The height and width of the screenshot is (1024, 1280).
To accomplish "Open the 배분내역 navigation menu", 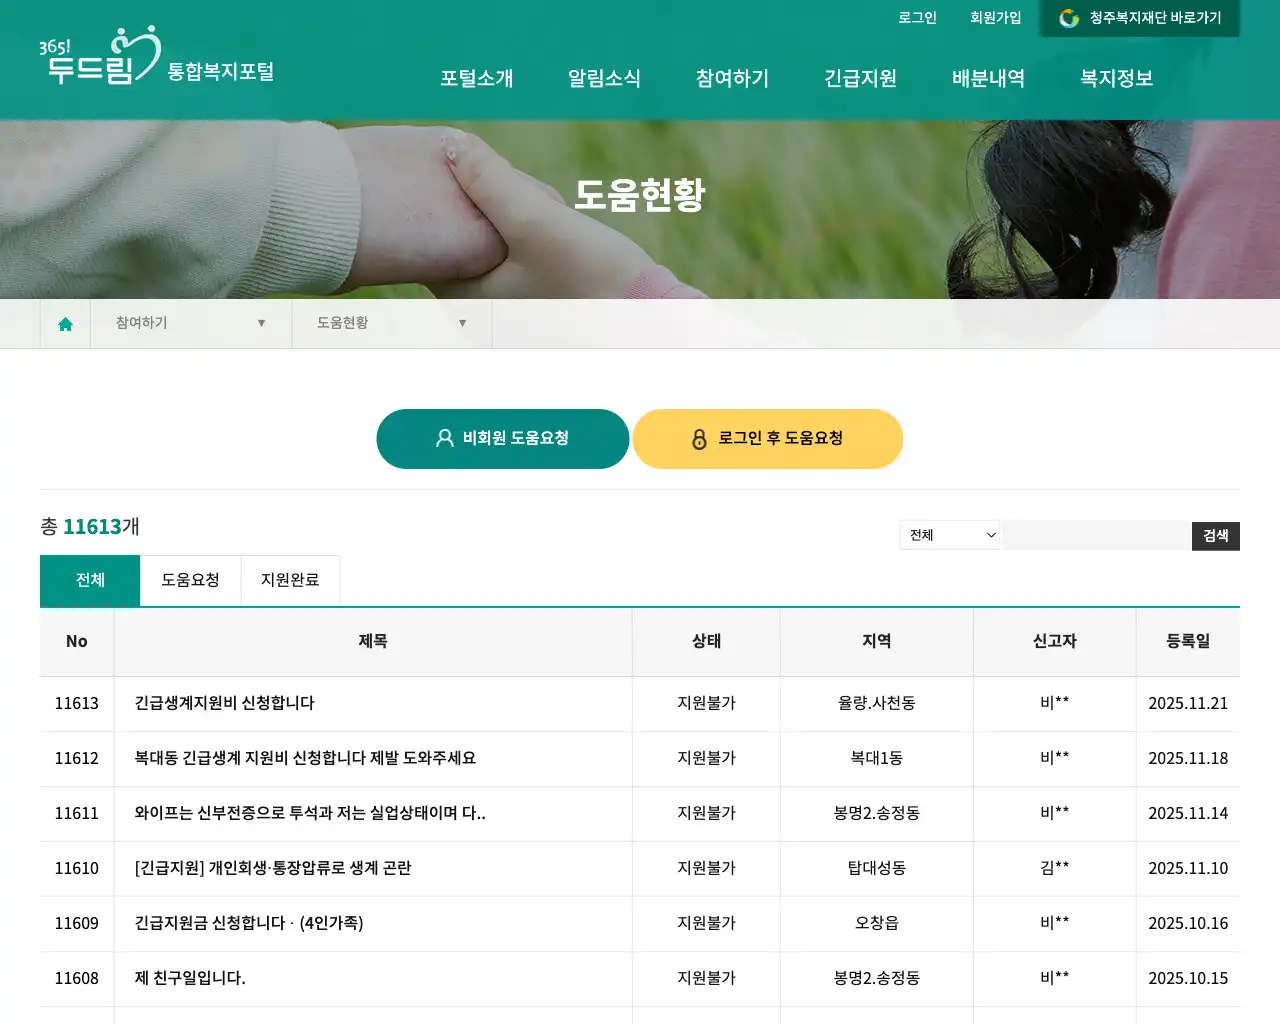I will pos(988,79).
